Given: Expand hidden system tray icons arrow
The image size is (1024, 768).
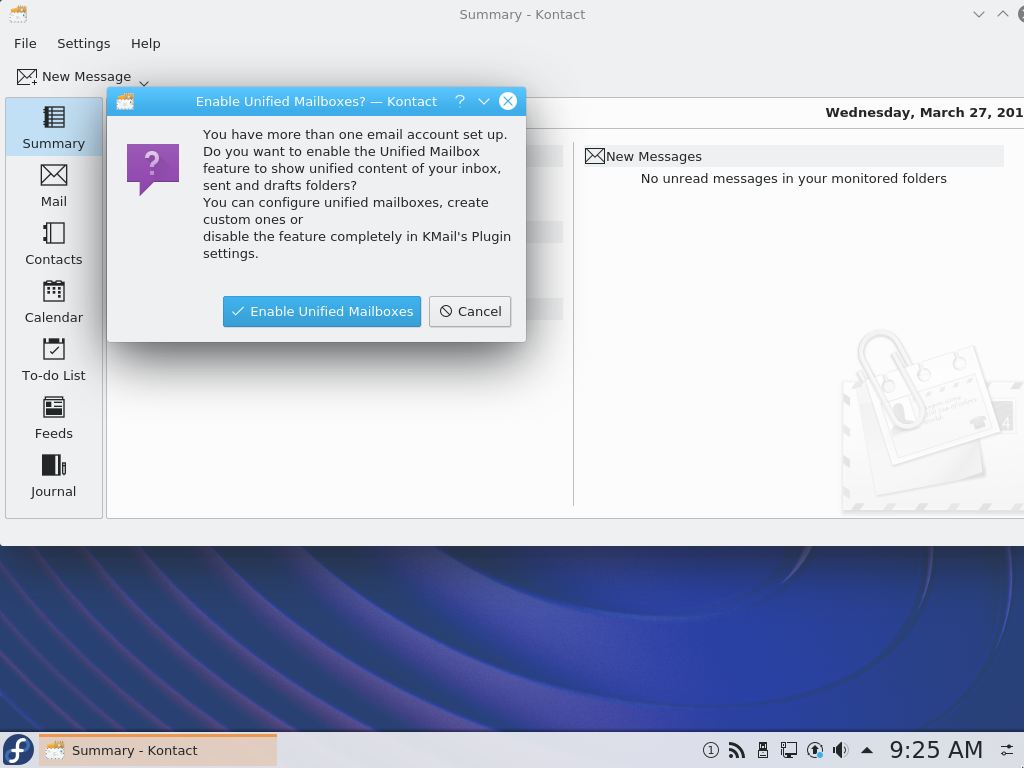Looking at the screenshot, I should pyautogui.click(x=867, y=750).
